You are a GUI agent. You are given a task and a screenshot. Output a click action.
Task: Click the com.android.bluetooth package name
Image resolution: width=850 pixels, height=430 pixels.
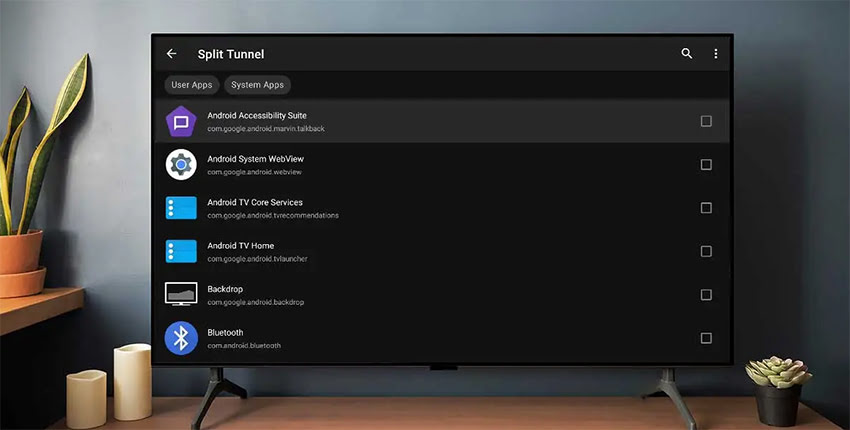[x=244, y=346]
